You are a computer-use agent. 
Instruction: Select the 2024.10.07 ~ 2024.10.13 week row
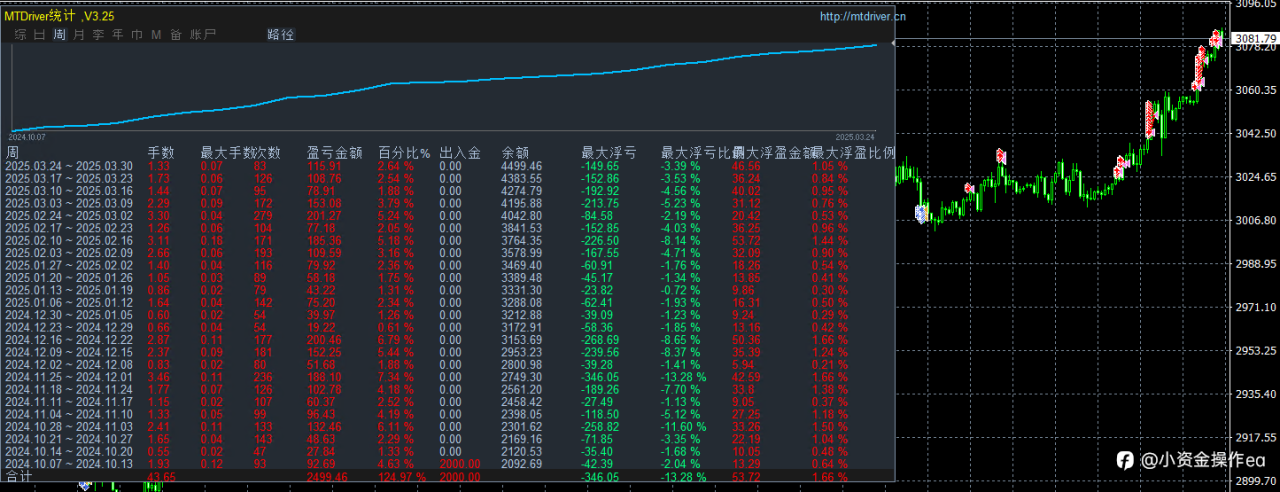click(x=450, y=463)
